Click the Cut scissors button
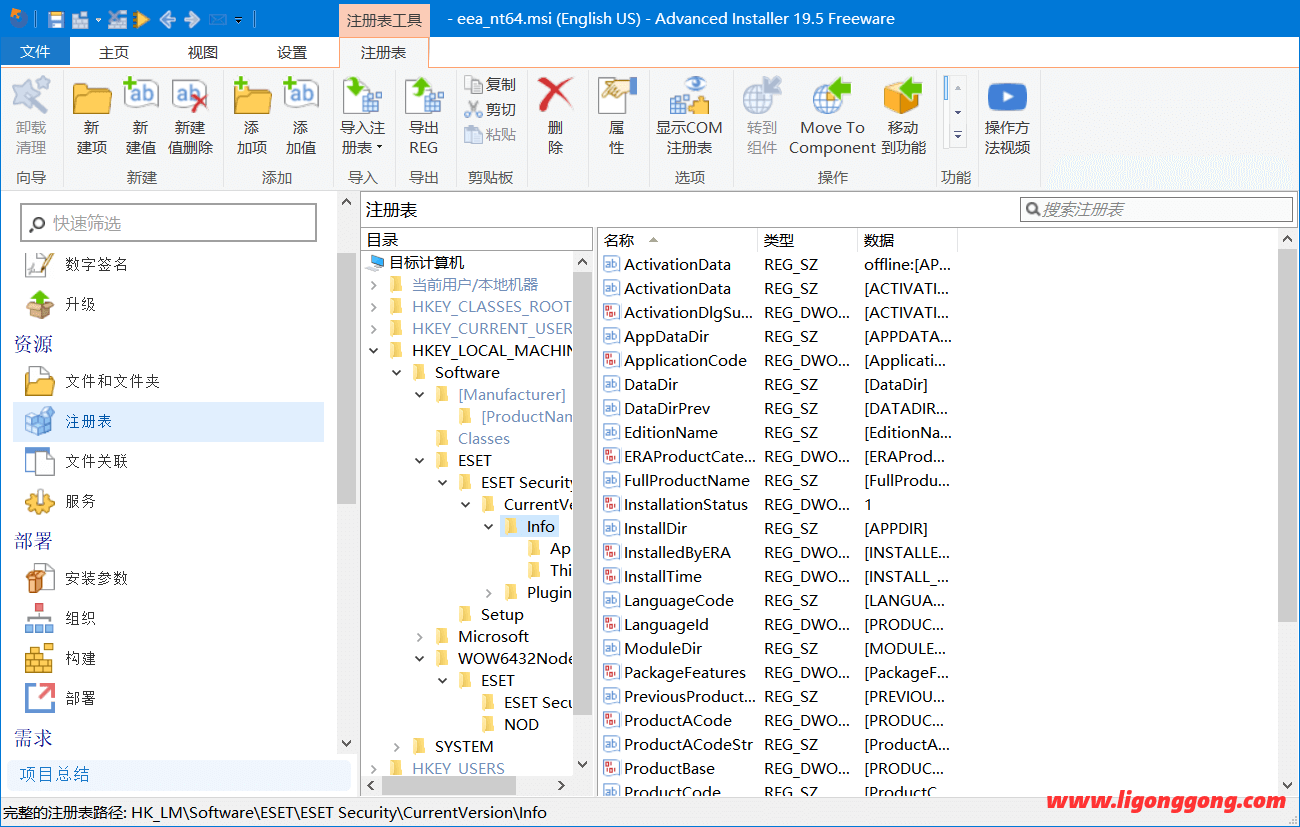 [491, 110]
